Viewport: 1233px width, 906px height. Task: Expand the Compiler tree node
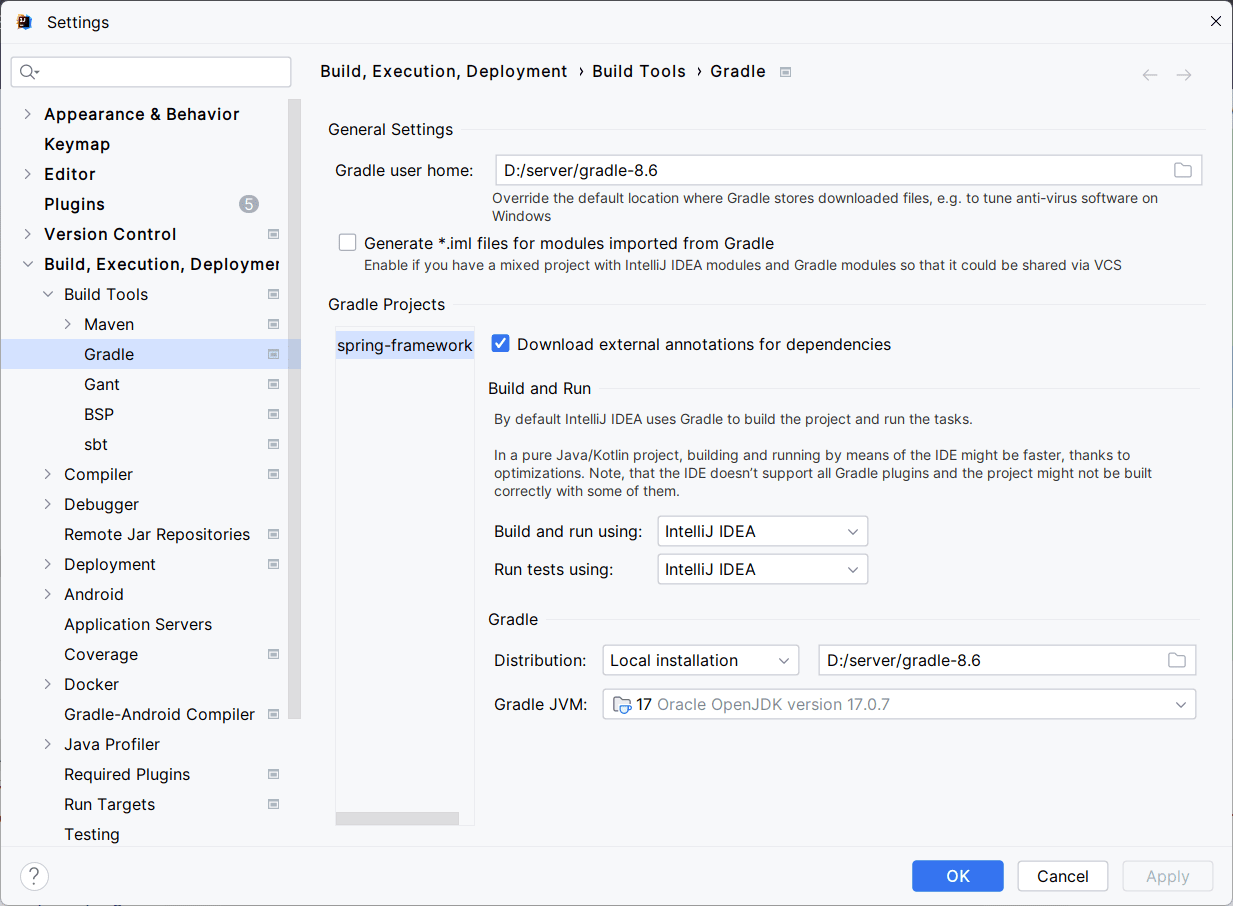click(47, 474)
